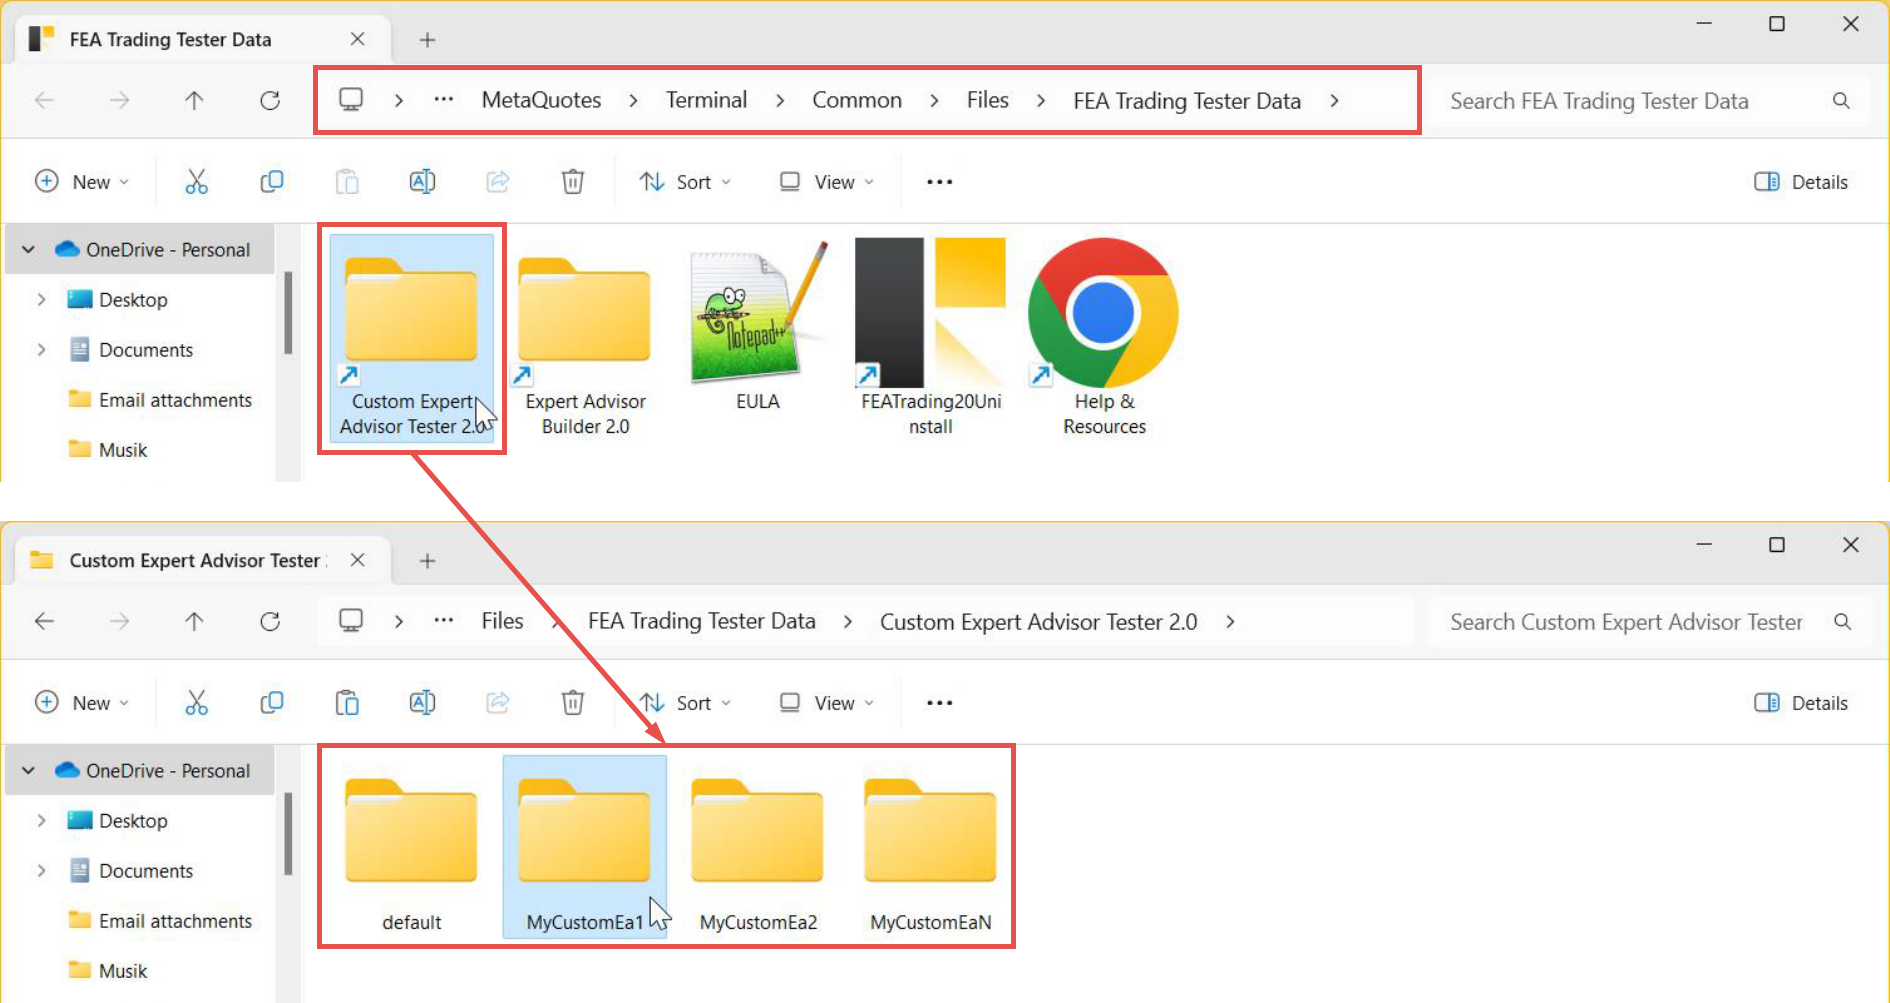Click Copy icon in top window toolbar
This screenshot has width=1890, height=1003.
pyautogui.click(x=271, y=182)
